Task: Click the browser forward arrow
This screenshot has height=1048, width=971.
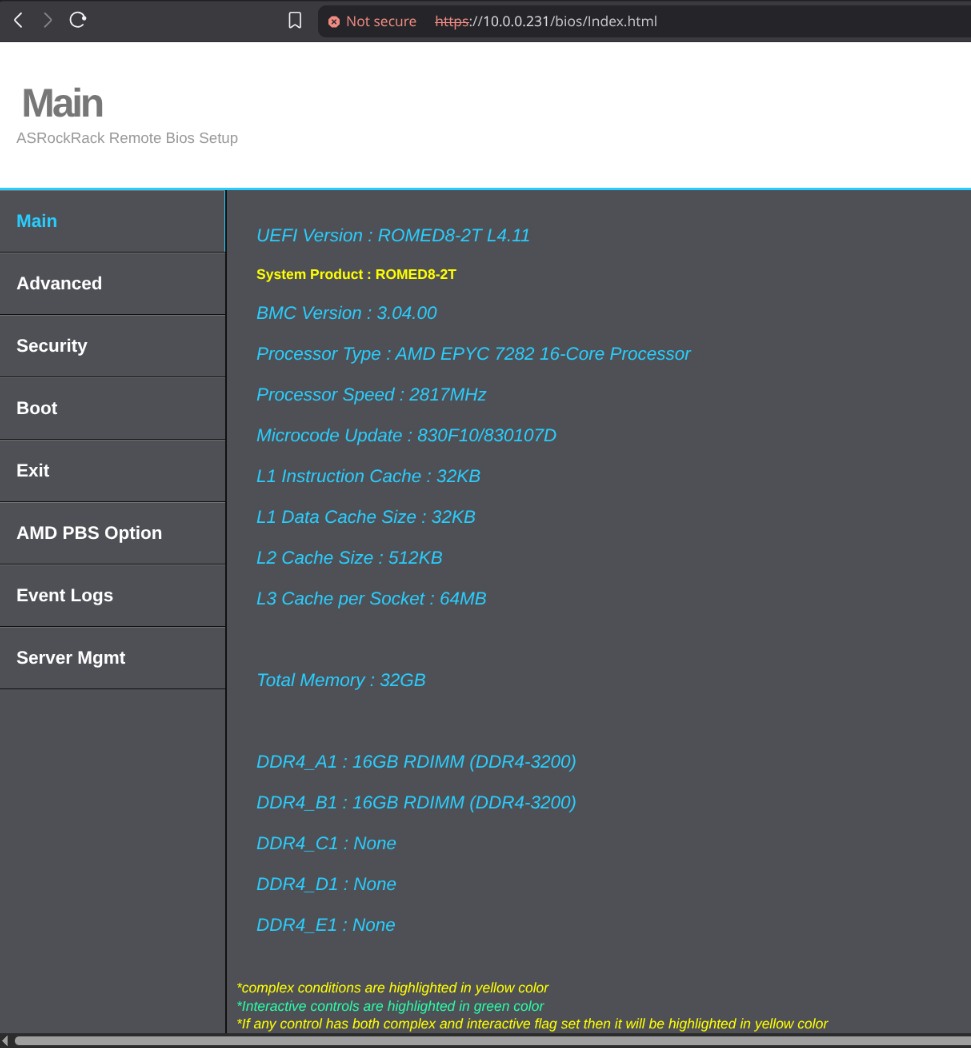Action: 47,20
